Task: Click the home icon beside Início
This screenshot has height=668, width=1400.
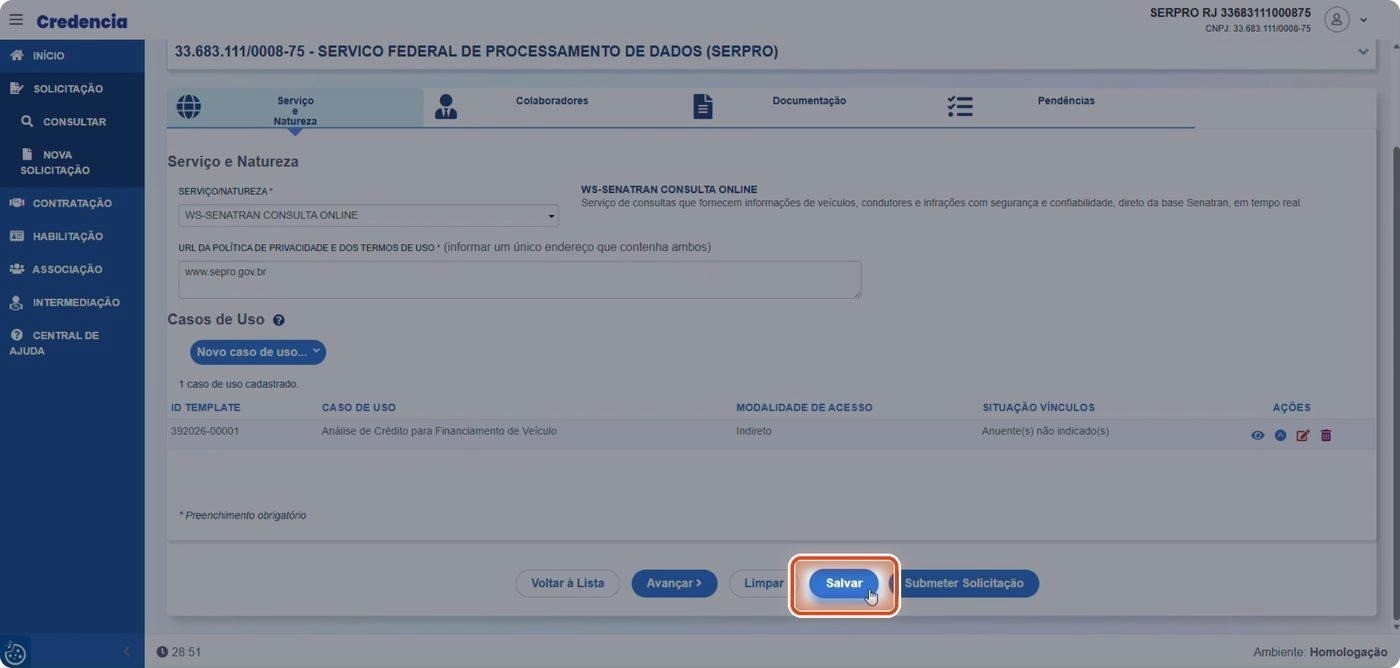Action: tap(17, 56)
